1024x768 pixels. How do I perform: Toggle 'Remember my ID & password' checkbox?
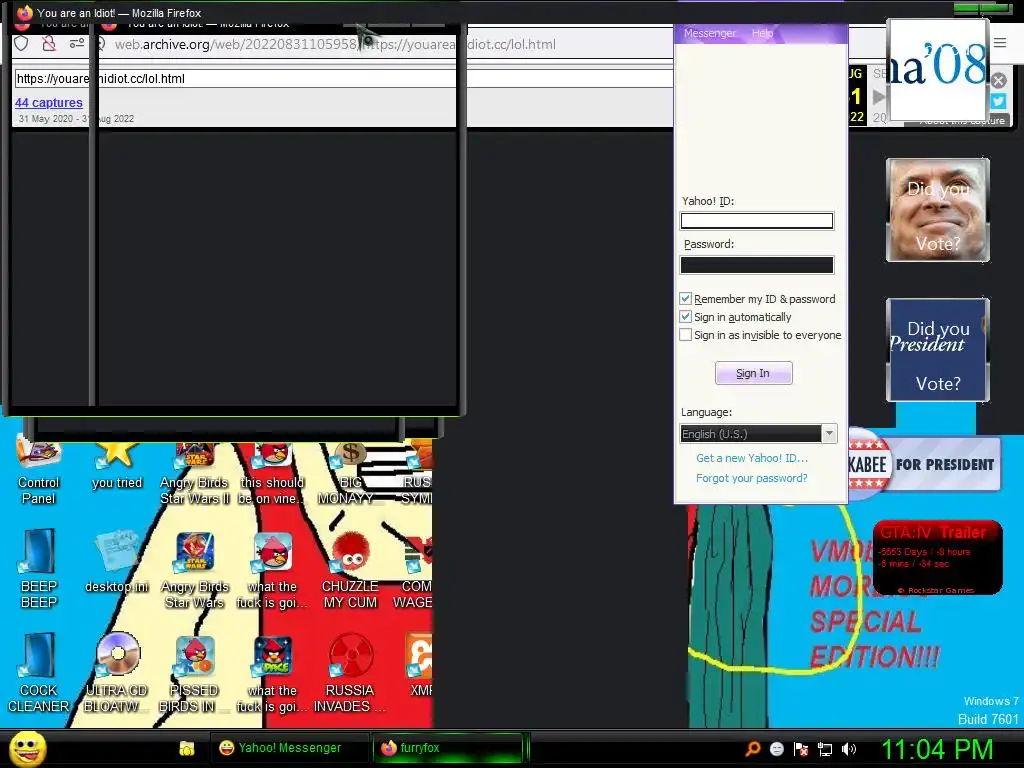click(x=686, y=298)
